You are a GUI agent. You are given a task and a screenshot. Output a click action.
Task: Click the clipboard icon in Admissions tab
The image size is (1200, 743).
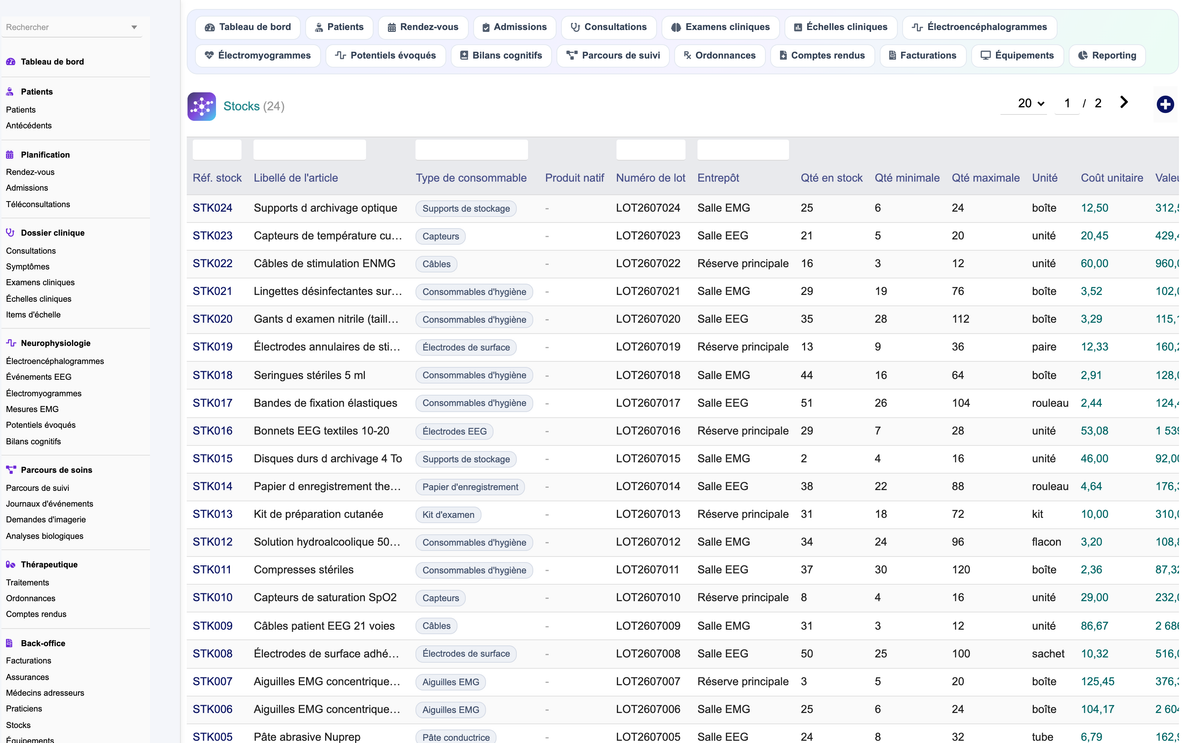coord(486,28)
